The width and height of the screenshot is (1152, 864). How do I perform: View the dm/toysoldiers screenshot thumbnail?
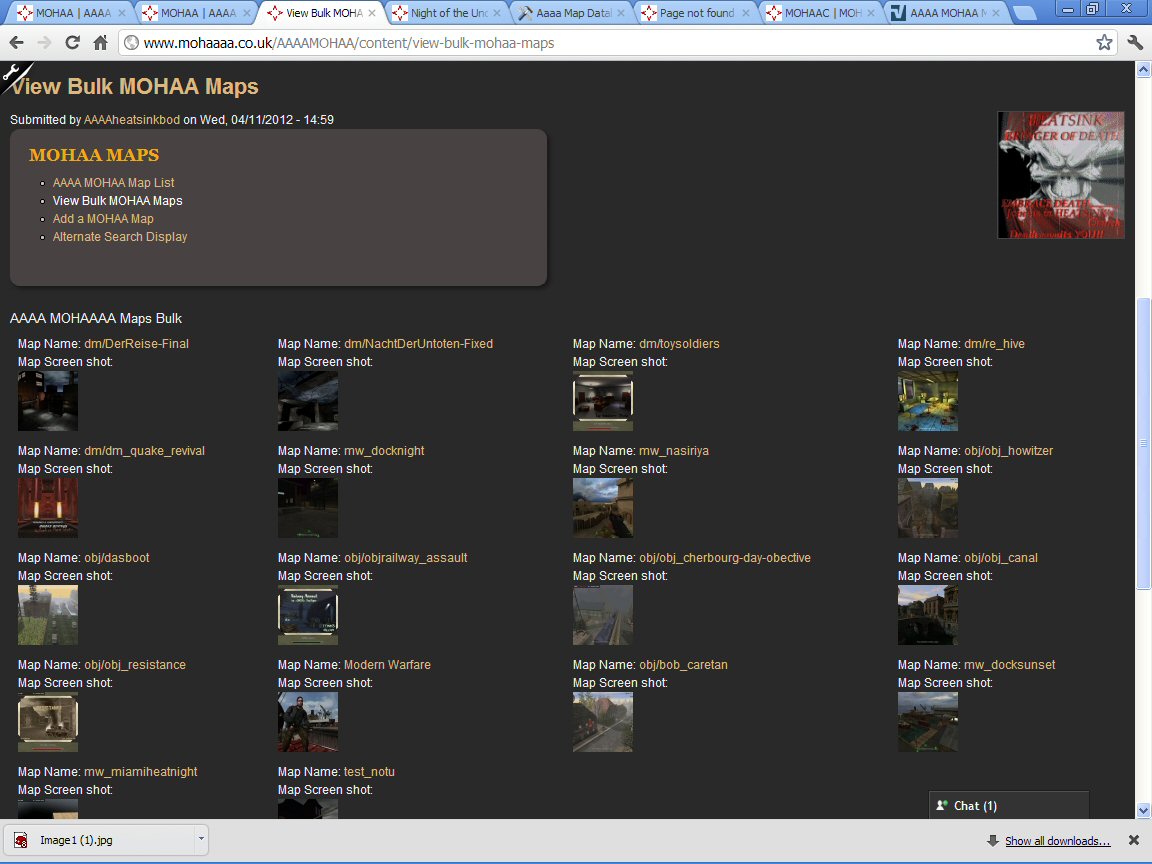point(602,400)
